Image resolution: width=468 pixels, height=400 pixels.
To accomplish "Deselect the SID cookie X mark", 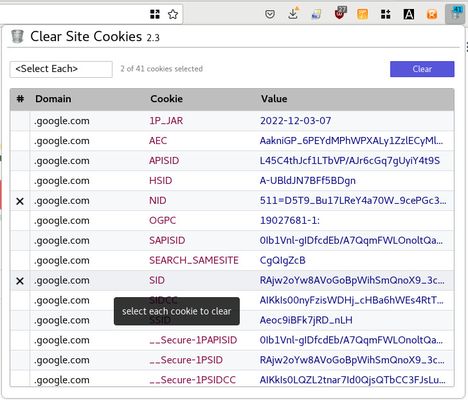I will point(20,281).
